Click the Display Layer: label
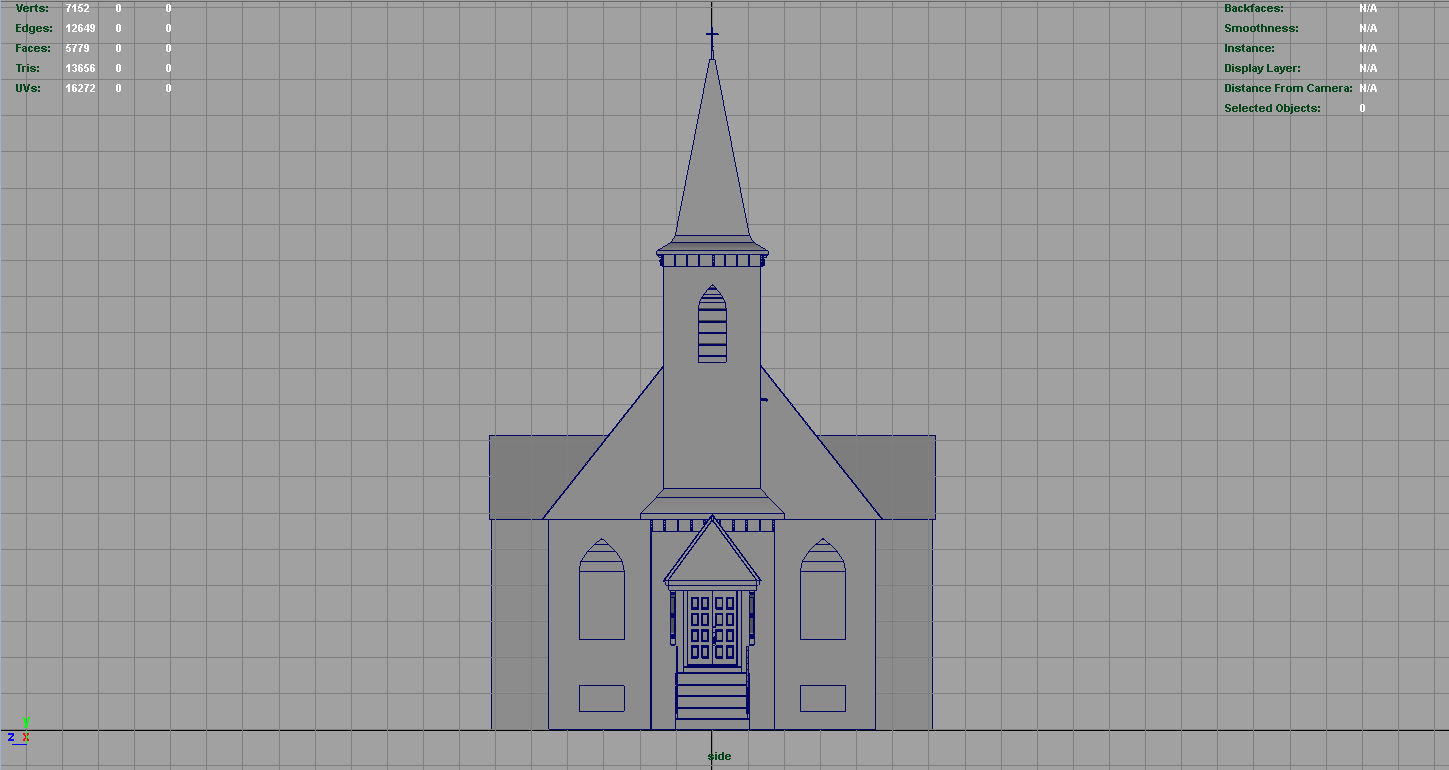The width and height of the screenshot is (1449, 770). tap(1262, 68)
